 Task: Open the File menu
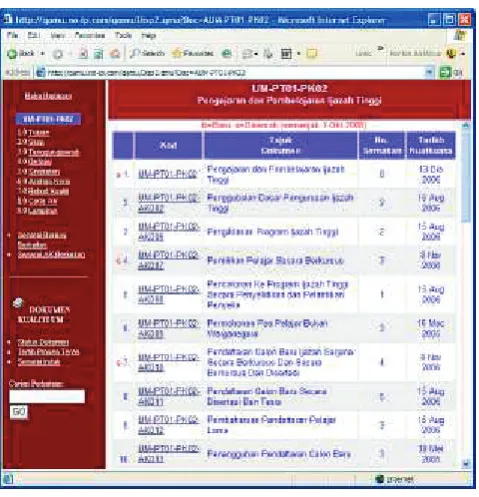(13, 35)
